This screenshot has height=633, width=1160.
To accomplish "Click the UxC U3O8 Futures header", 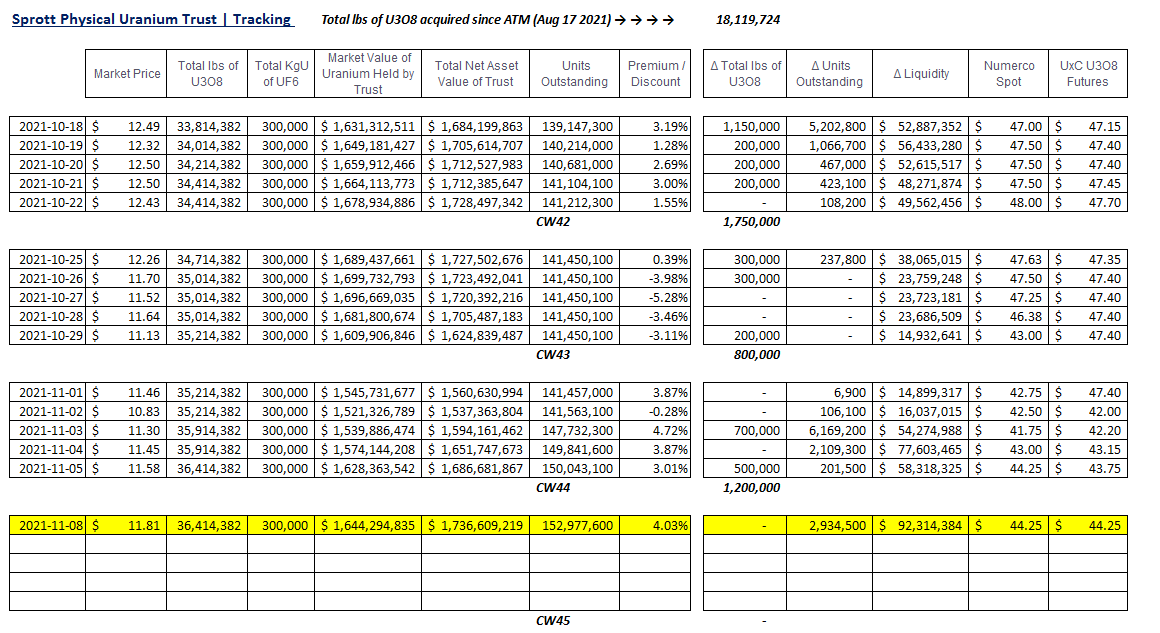I will 1088,74.
